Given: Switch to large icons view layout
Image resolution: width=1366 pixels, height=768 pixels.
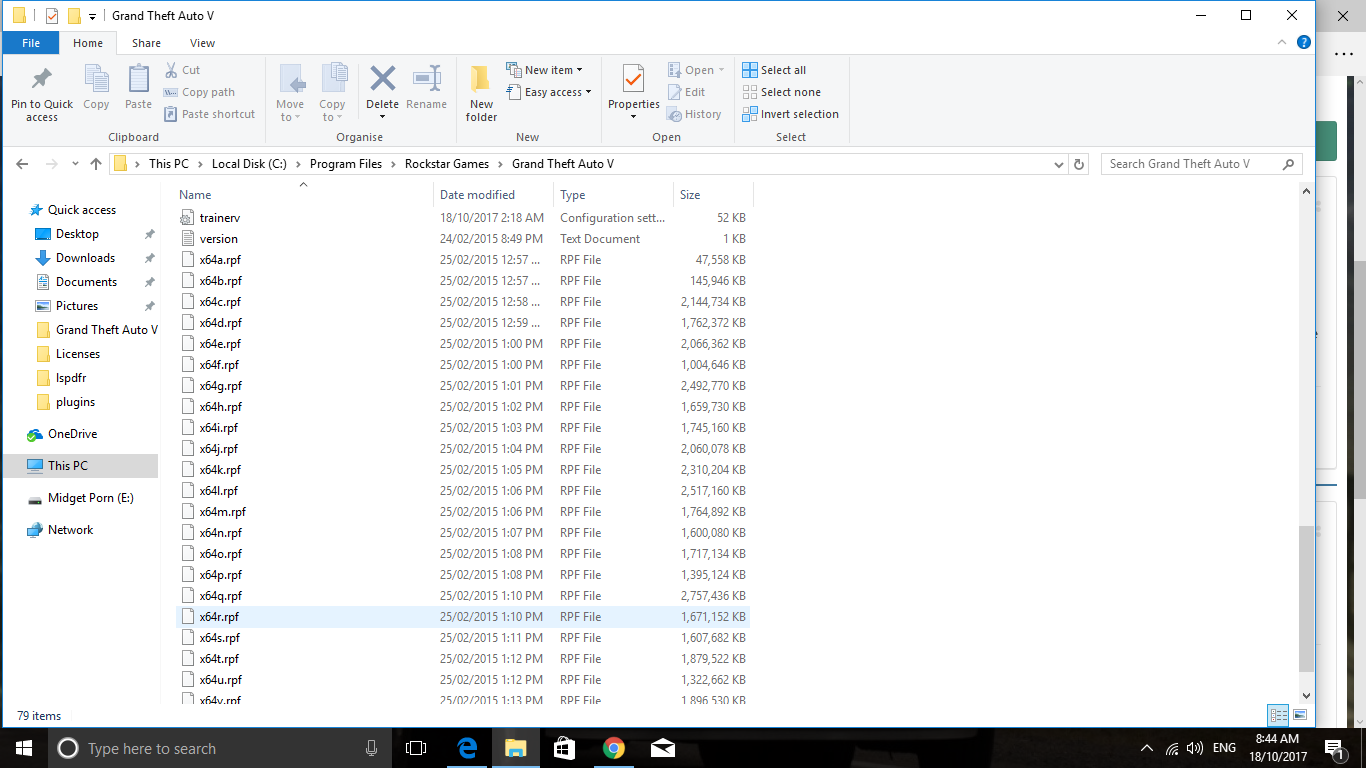Looking at the screenshot, I should point(1300,715).
